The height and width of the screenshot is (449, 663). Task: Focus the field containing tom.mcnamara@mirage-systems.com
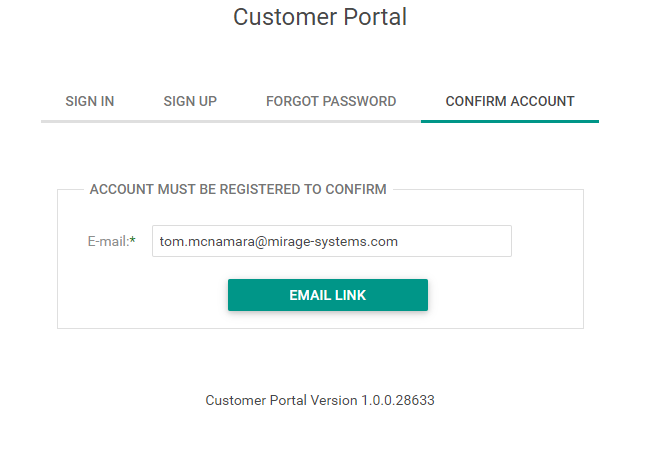[x=331, y=241]
